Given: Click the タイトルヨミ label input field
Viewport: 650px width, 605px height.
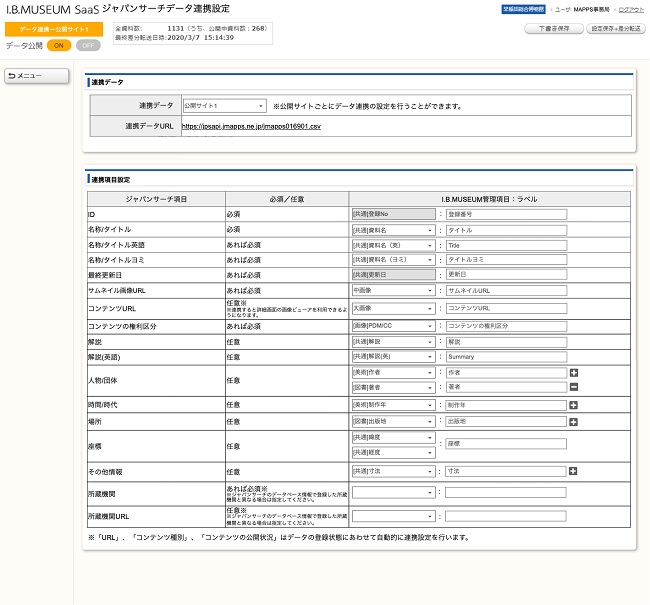Looking at the screenshot, I should 506,260.
